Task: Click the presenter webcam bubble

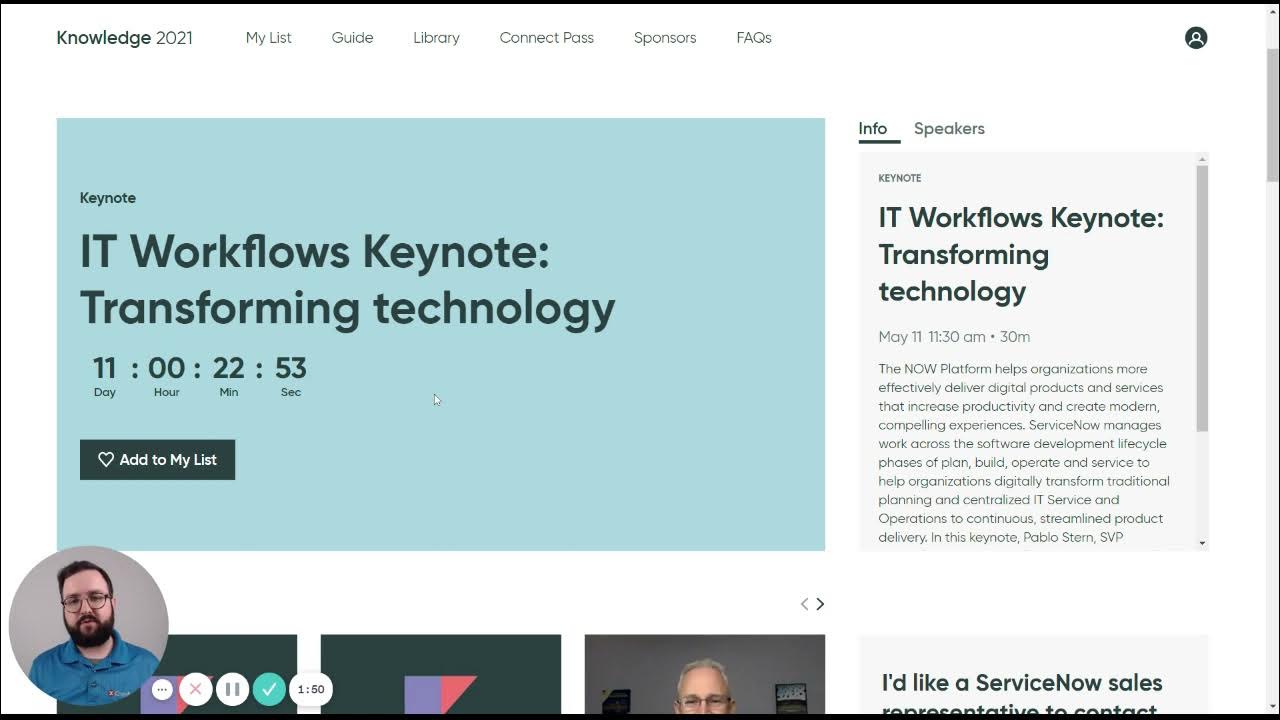Action: (x=88, y=626)
